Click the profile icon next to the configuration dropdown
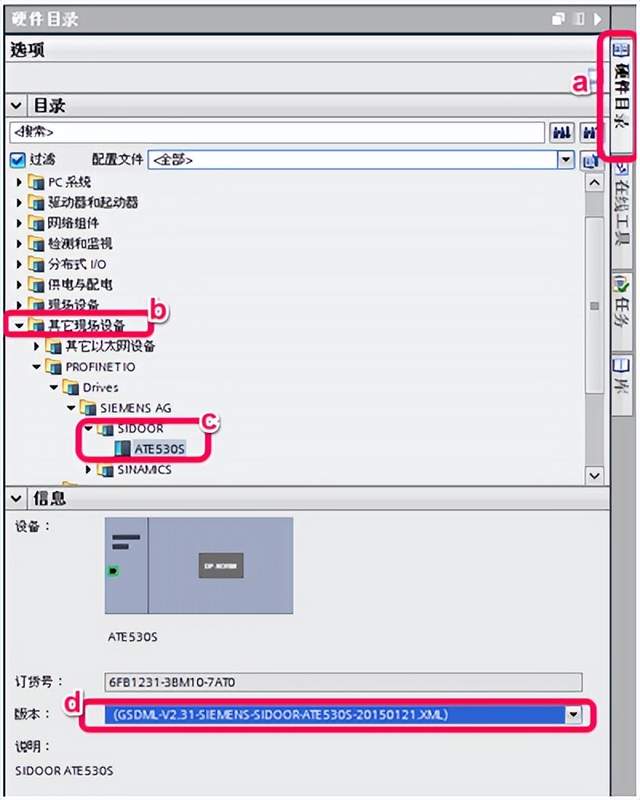This screenshot has height=800, width=640. coord(589,161)
